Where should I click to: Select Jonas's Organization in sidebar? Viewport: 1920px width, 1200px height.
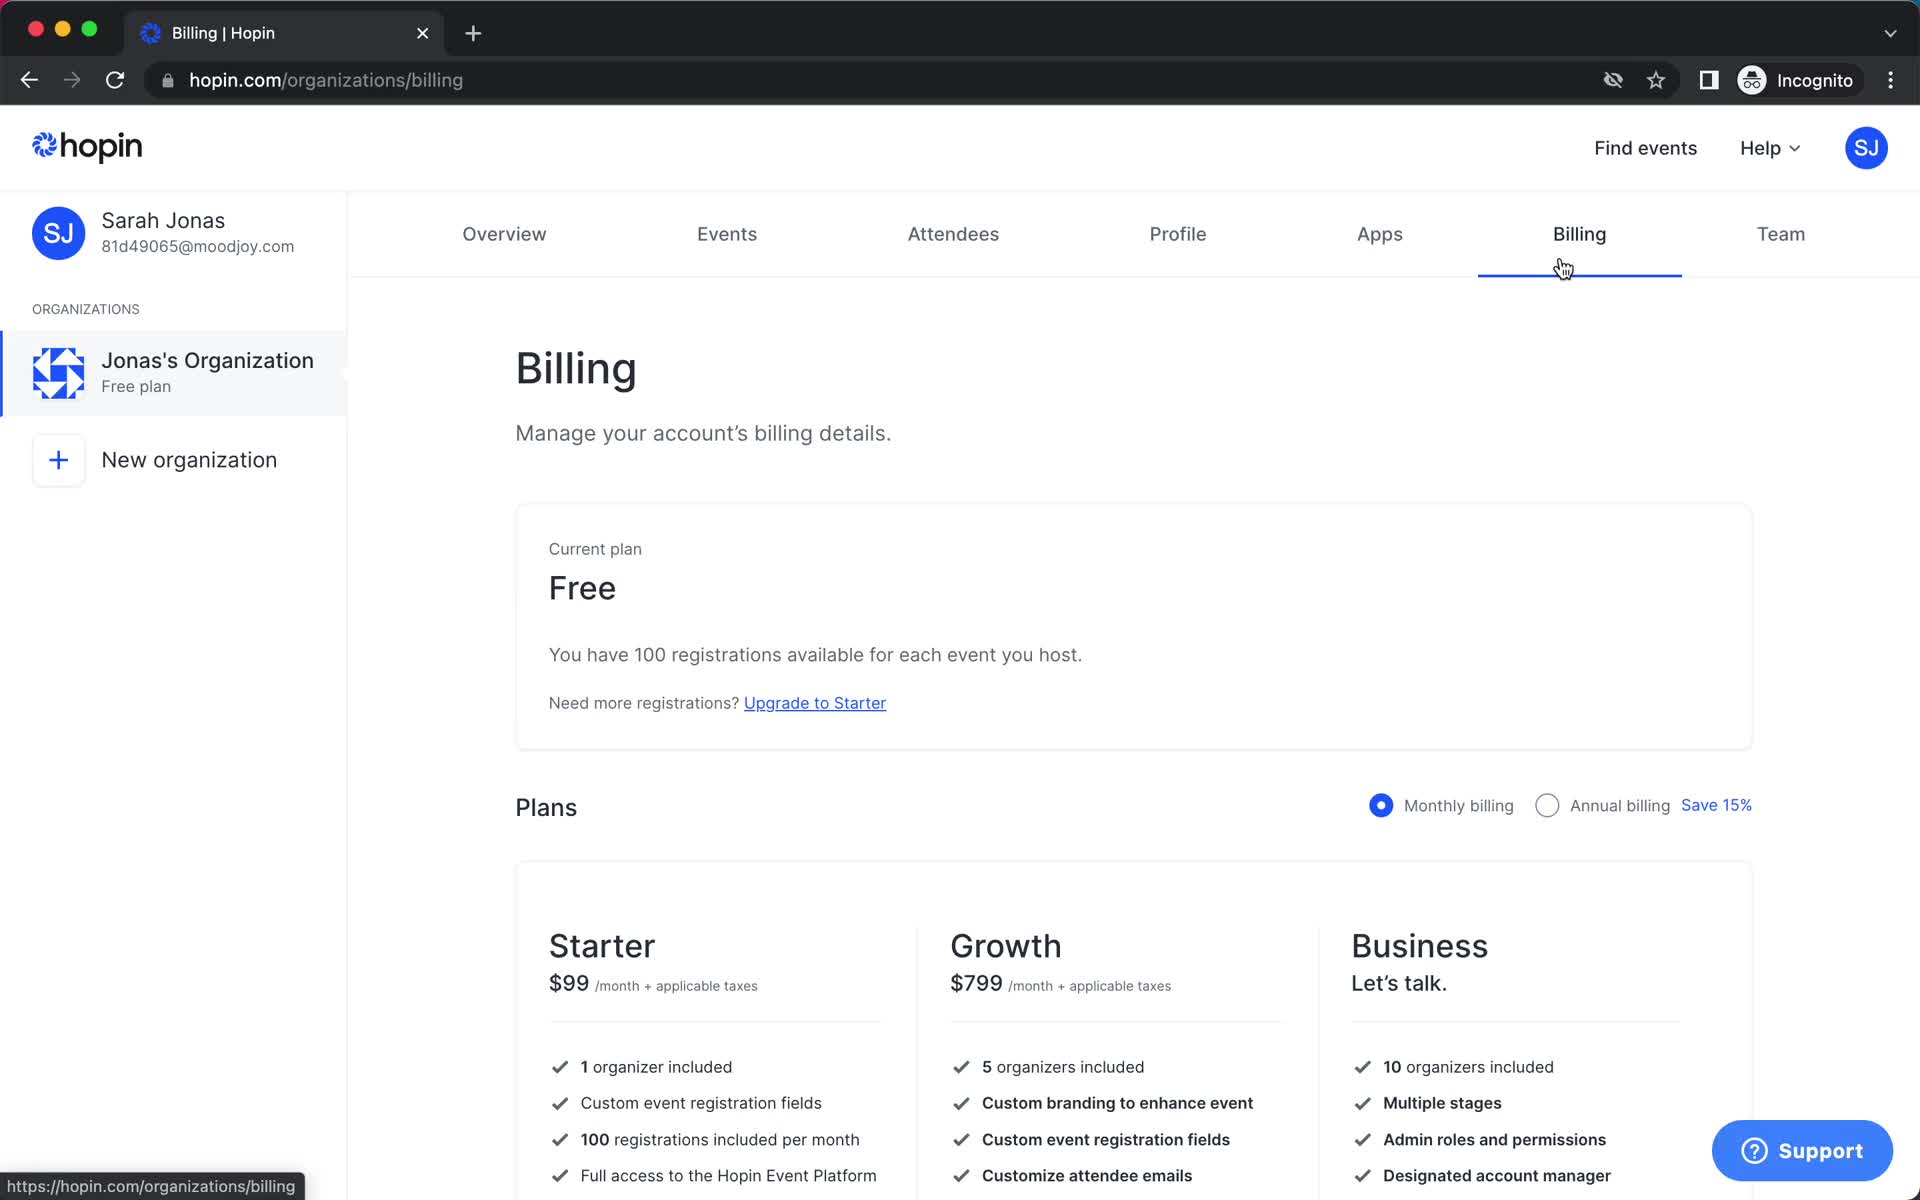tap(174, 373)
